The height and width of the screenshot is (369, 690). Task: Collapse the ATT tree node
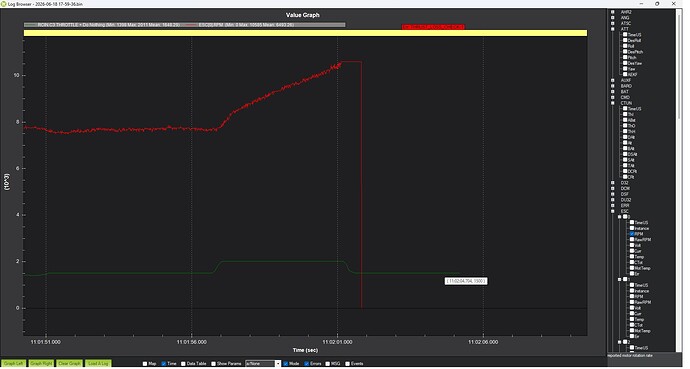tap(613, 29)
